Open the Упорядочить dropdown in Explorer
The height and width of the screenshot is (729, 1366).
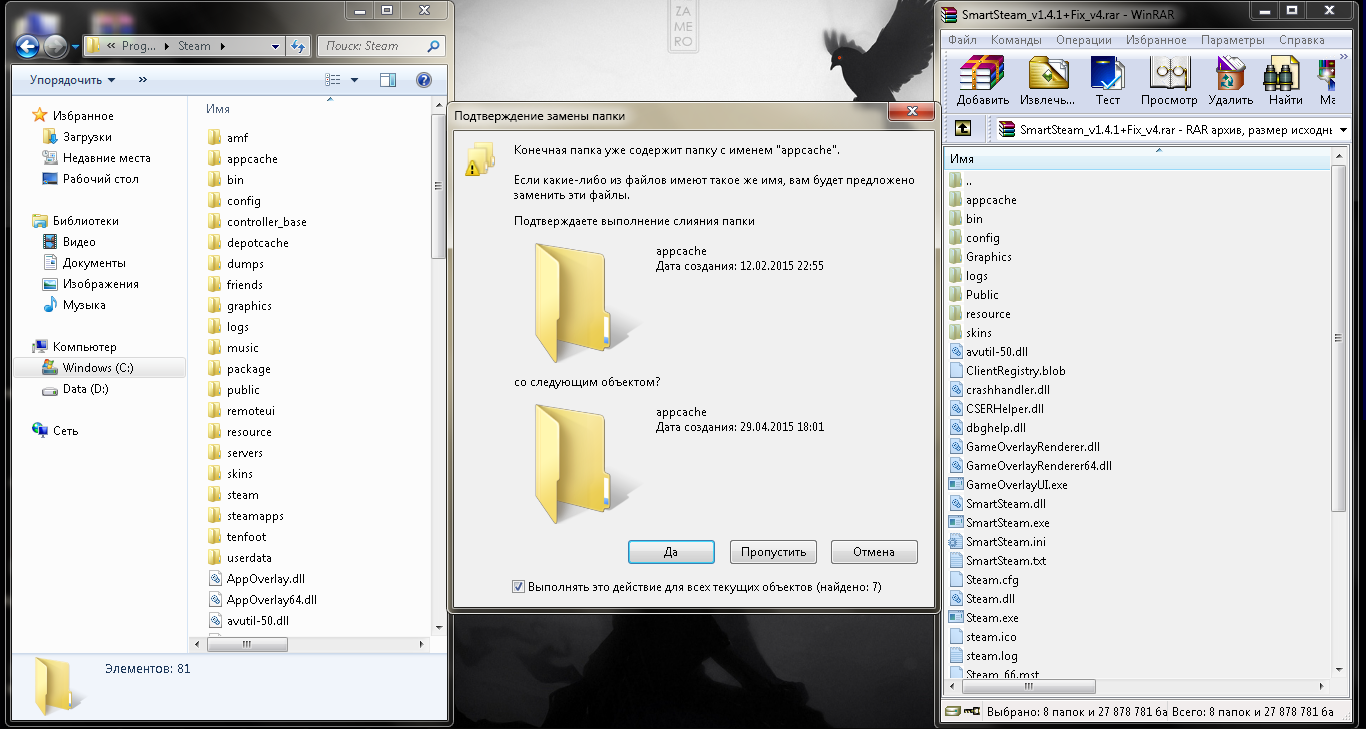[72, 80]
